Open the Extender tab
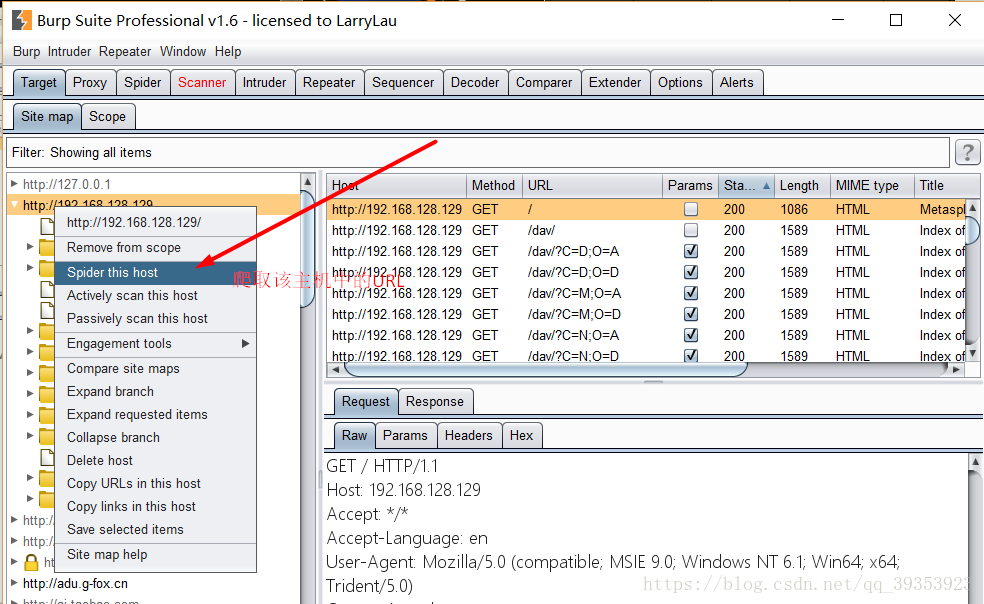 coord(615,82)
